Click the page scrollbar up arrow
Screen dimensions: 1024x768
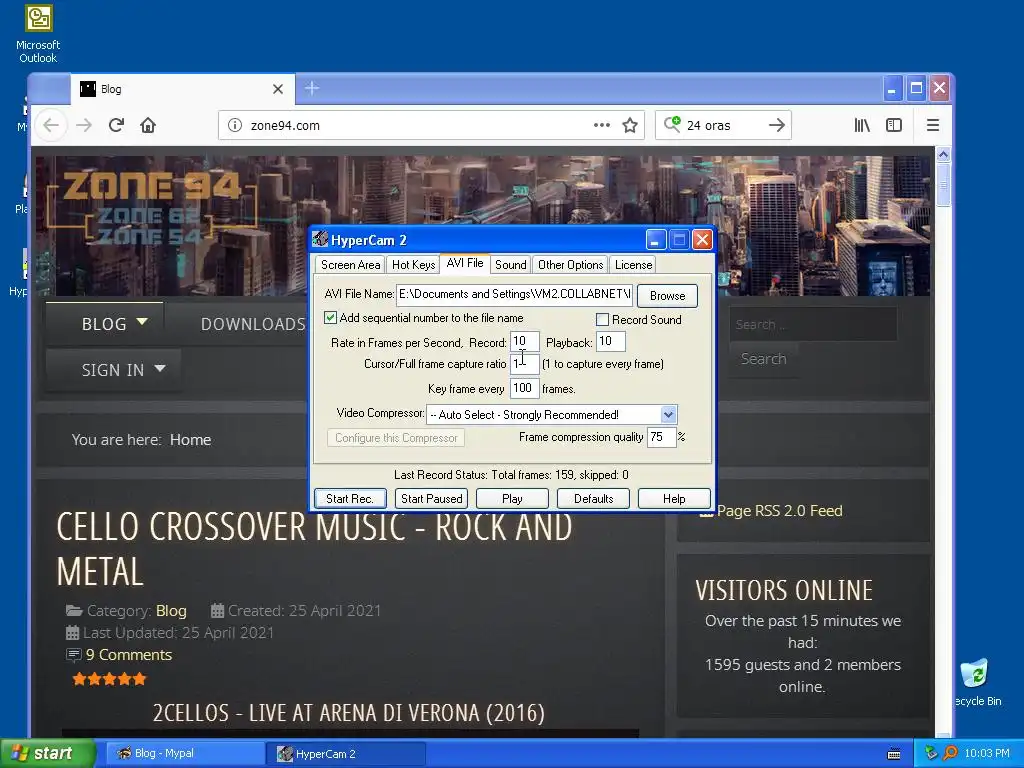943,155
